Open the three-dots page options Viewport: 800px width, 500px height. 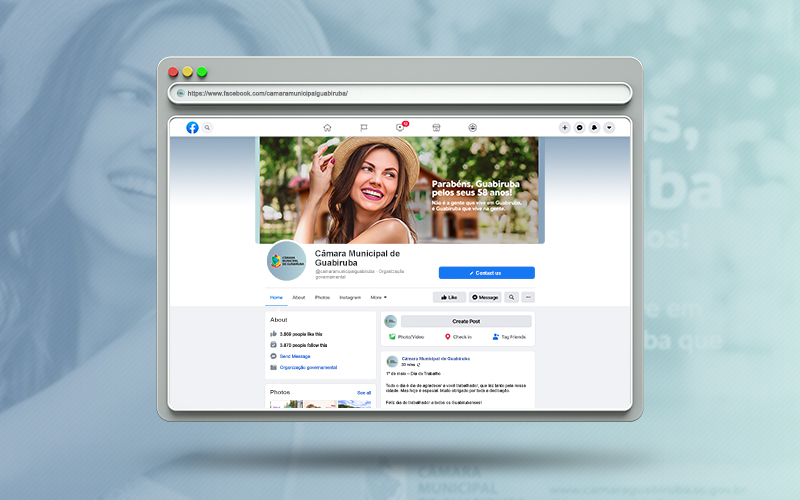pyautogui.click(x=528, y=297)
